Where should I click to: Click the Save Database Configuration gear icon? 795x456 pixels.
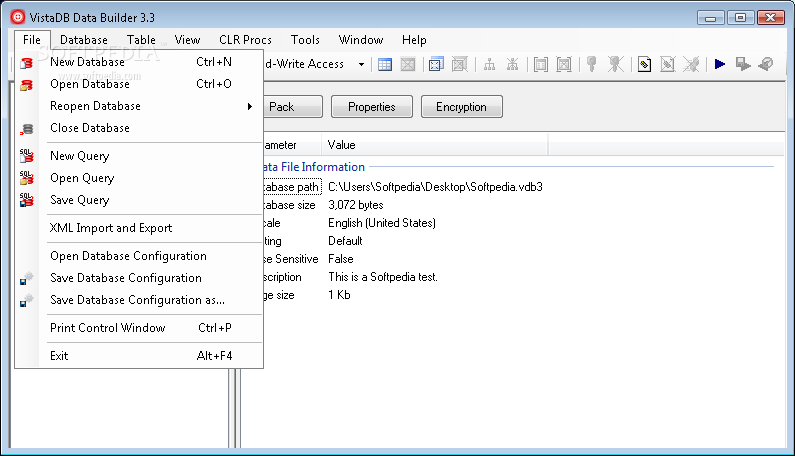26,278
